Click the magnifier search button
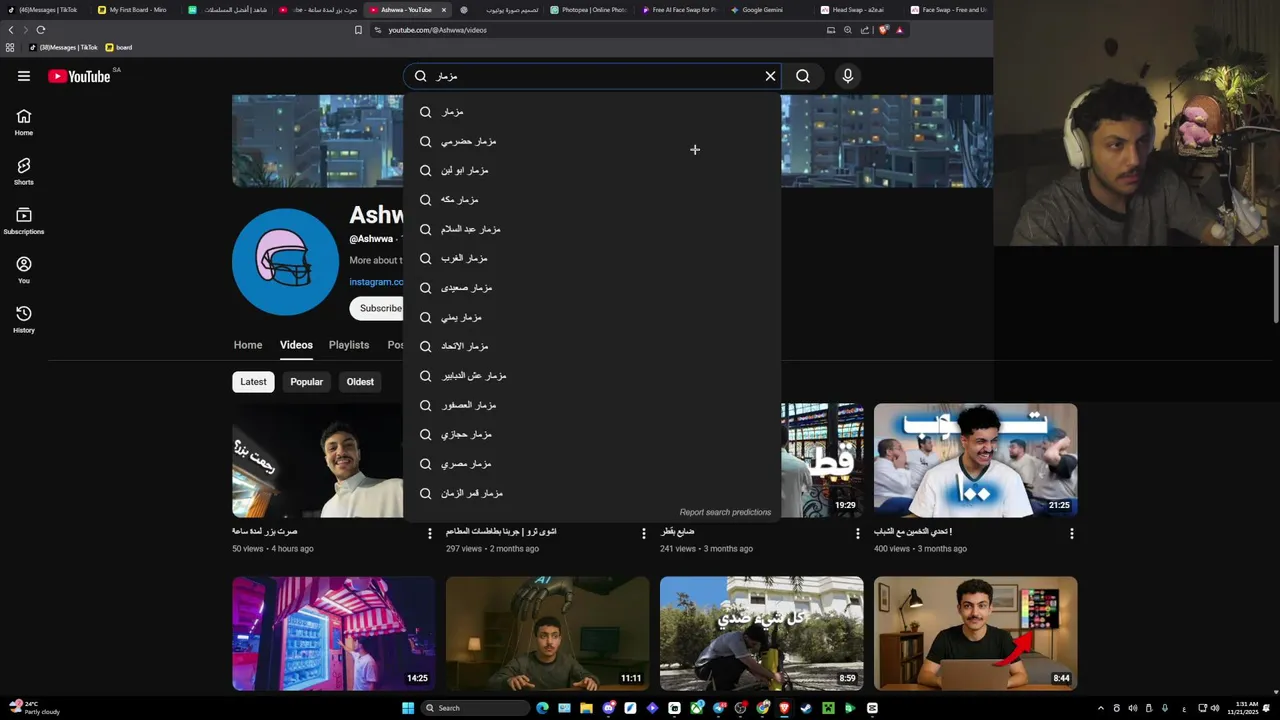The width and height of the screenshot is (1280, 720). point(803,76)
